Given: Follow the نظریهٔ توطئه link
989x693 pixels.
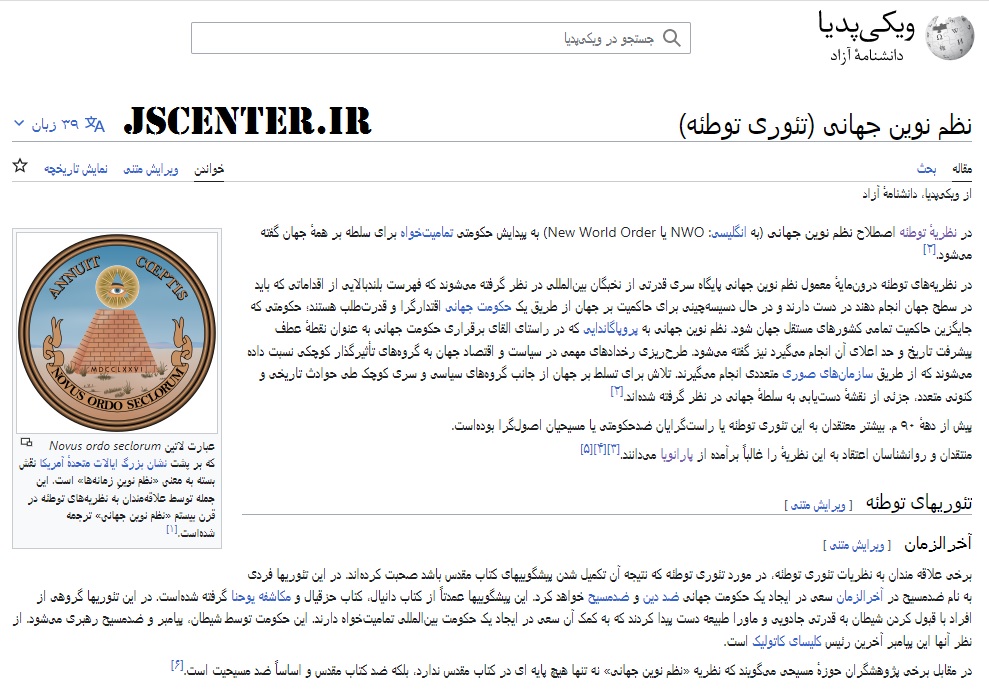Looking at the screenshot, I should click(x=928, y=233).
